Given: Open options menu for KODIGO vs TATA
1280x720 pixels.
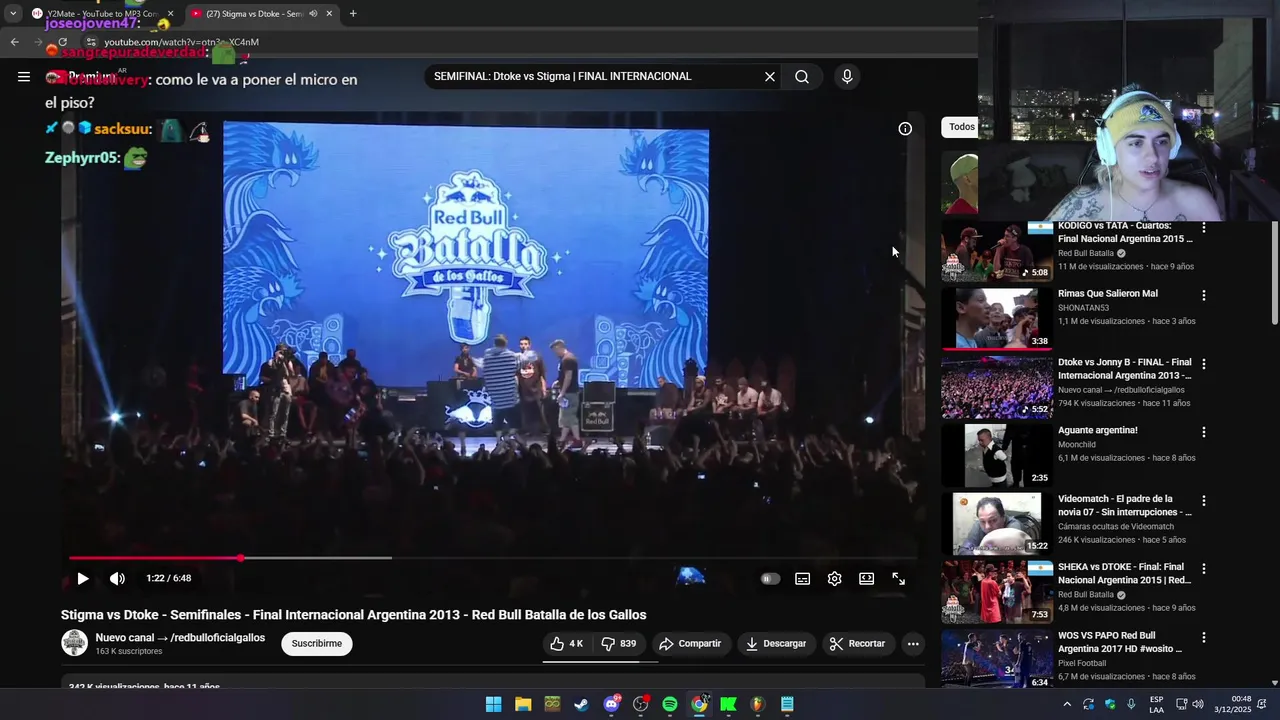Looking at the screenshot, I should point(1204,228).
